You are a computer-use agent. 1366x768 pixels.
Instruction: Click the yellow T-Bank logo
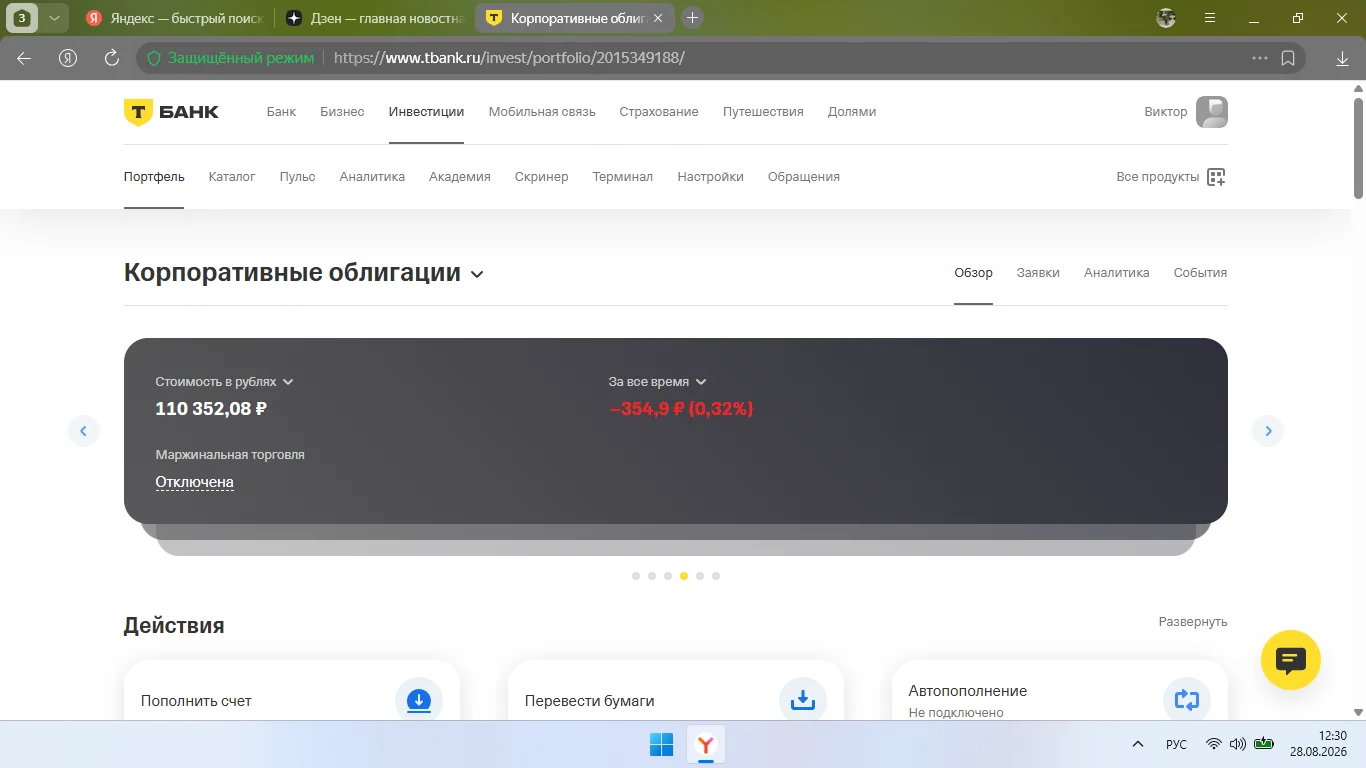pos(171,112)
